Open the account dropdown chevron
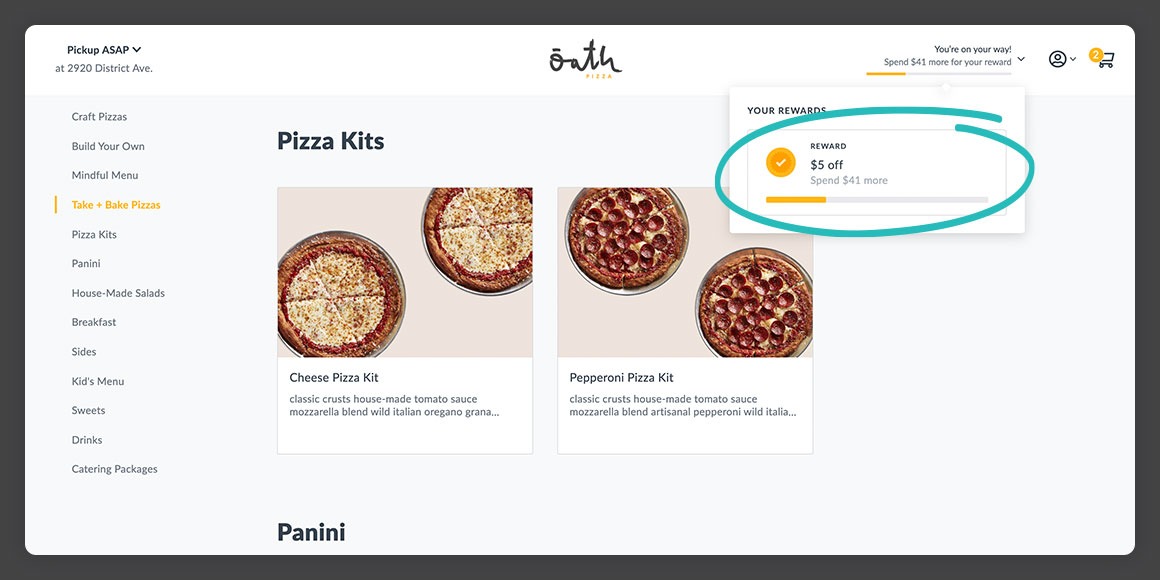The height and width of the screenshot is (580, 1160). click(1075, 59)
